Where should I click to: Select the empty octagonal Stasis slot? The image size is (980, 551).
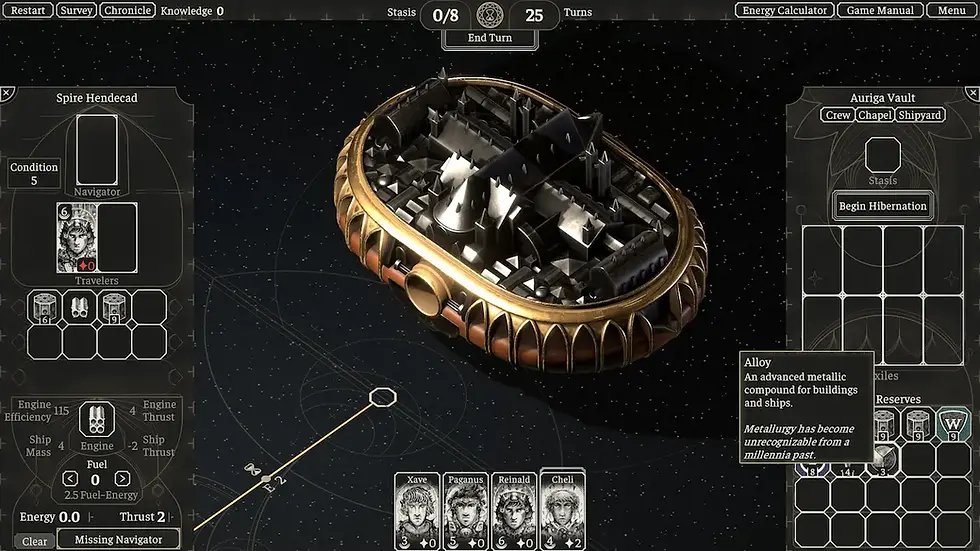pos(882,154)
